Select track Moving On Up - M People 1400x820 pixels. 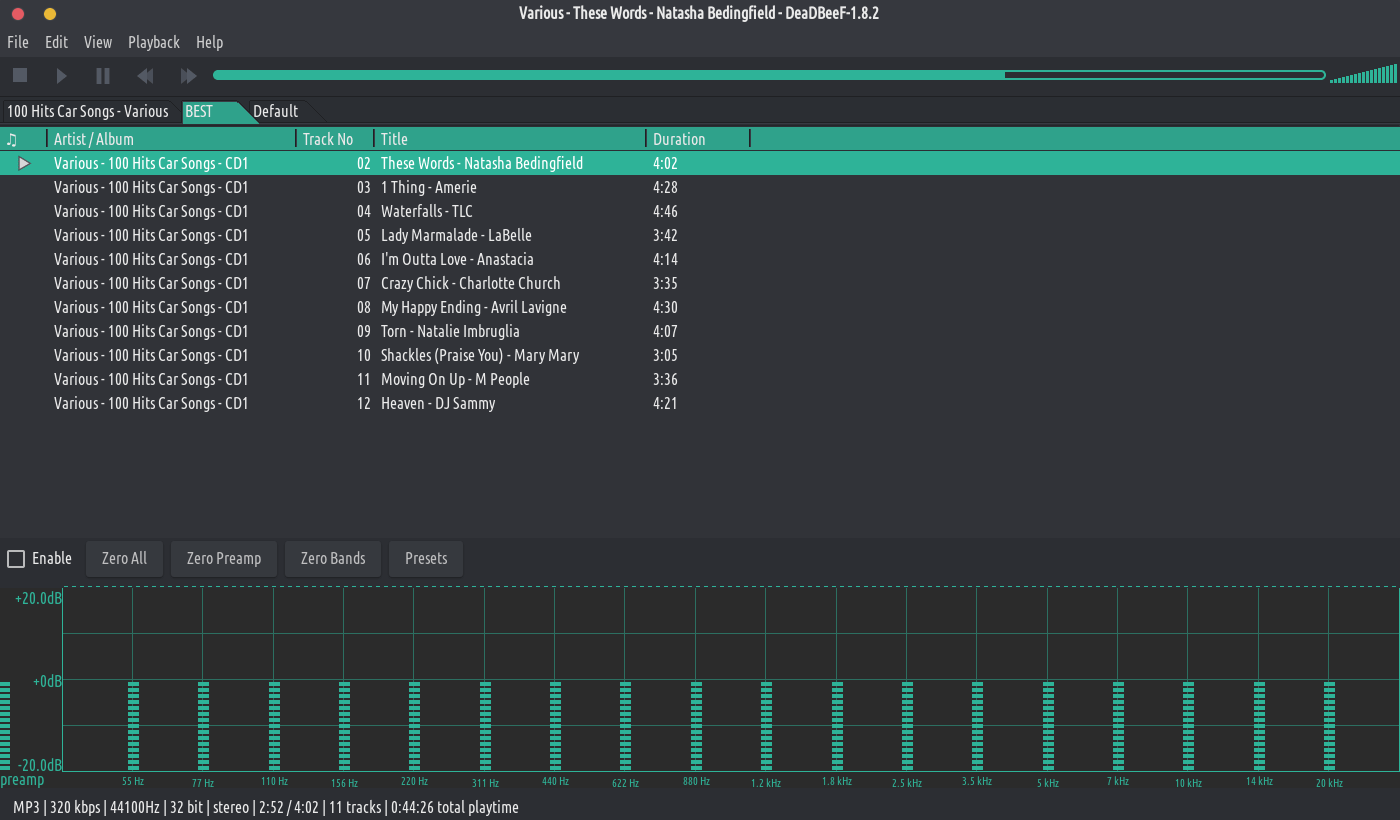(x=700, y=379)
